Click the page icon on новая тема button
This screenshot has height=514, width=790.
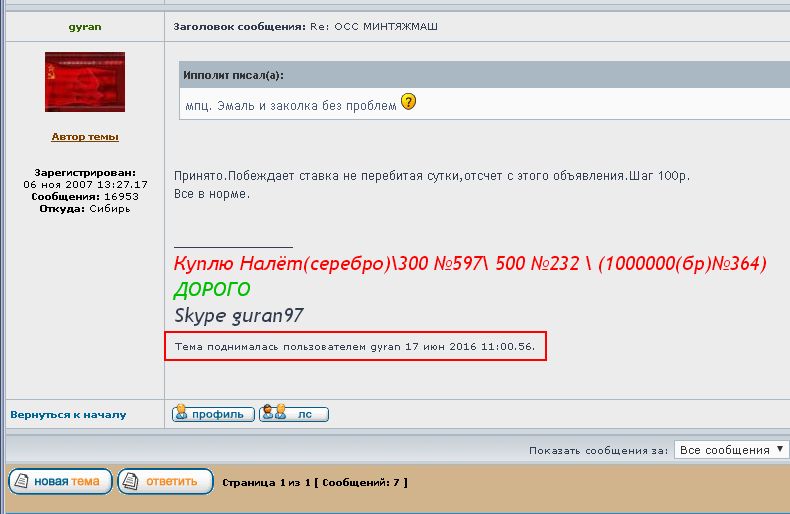(21, 482)
